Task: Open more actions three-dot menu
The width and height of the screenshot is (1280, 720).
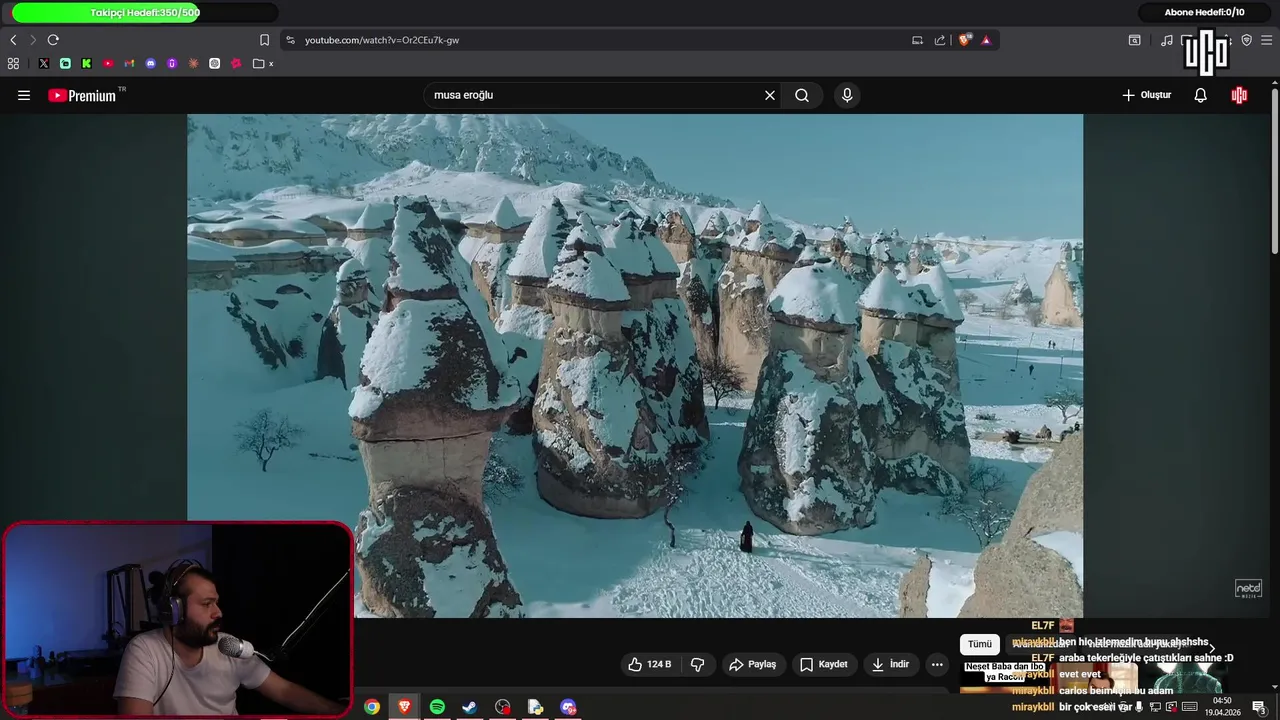Action: pos(937,664)
